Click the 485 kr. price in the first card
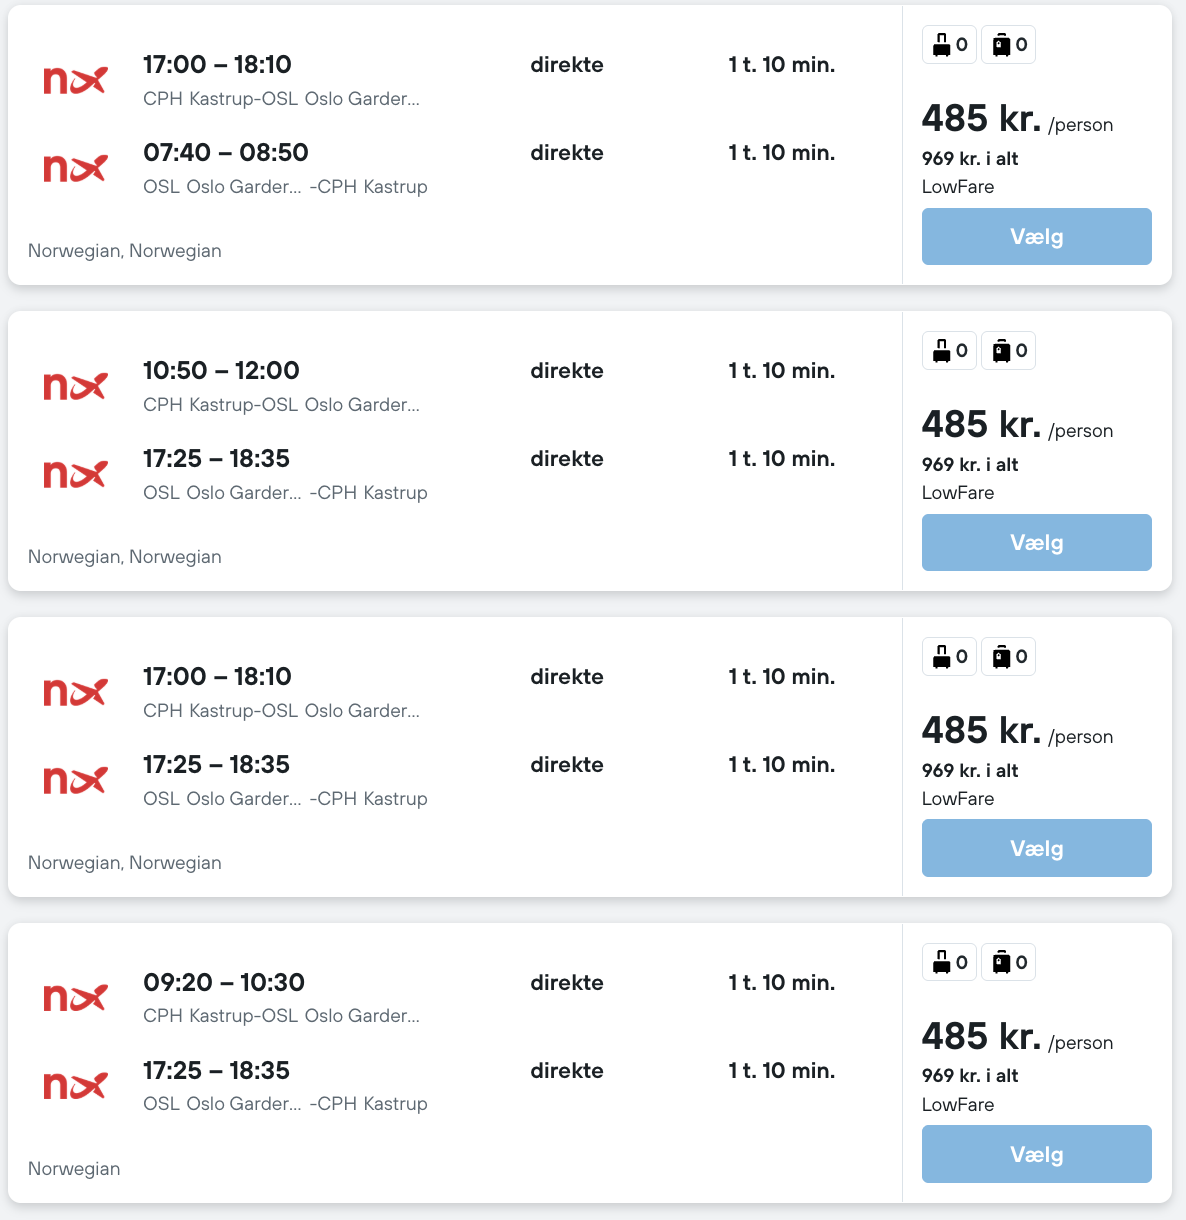This screenshot has height=1220, width=1186. 981,119
